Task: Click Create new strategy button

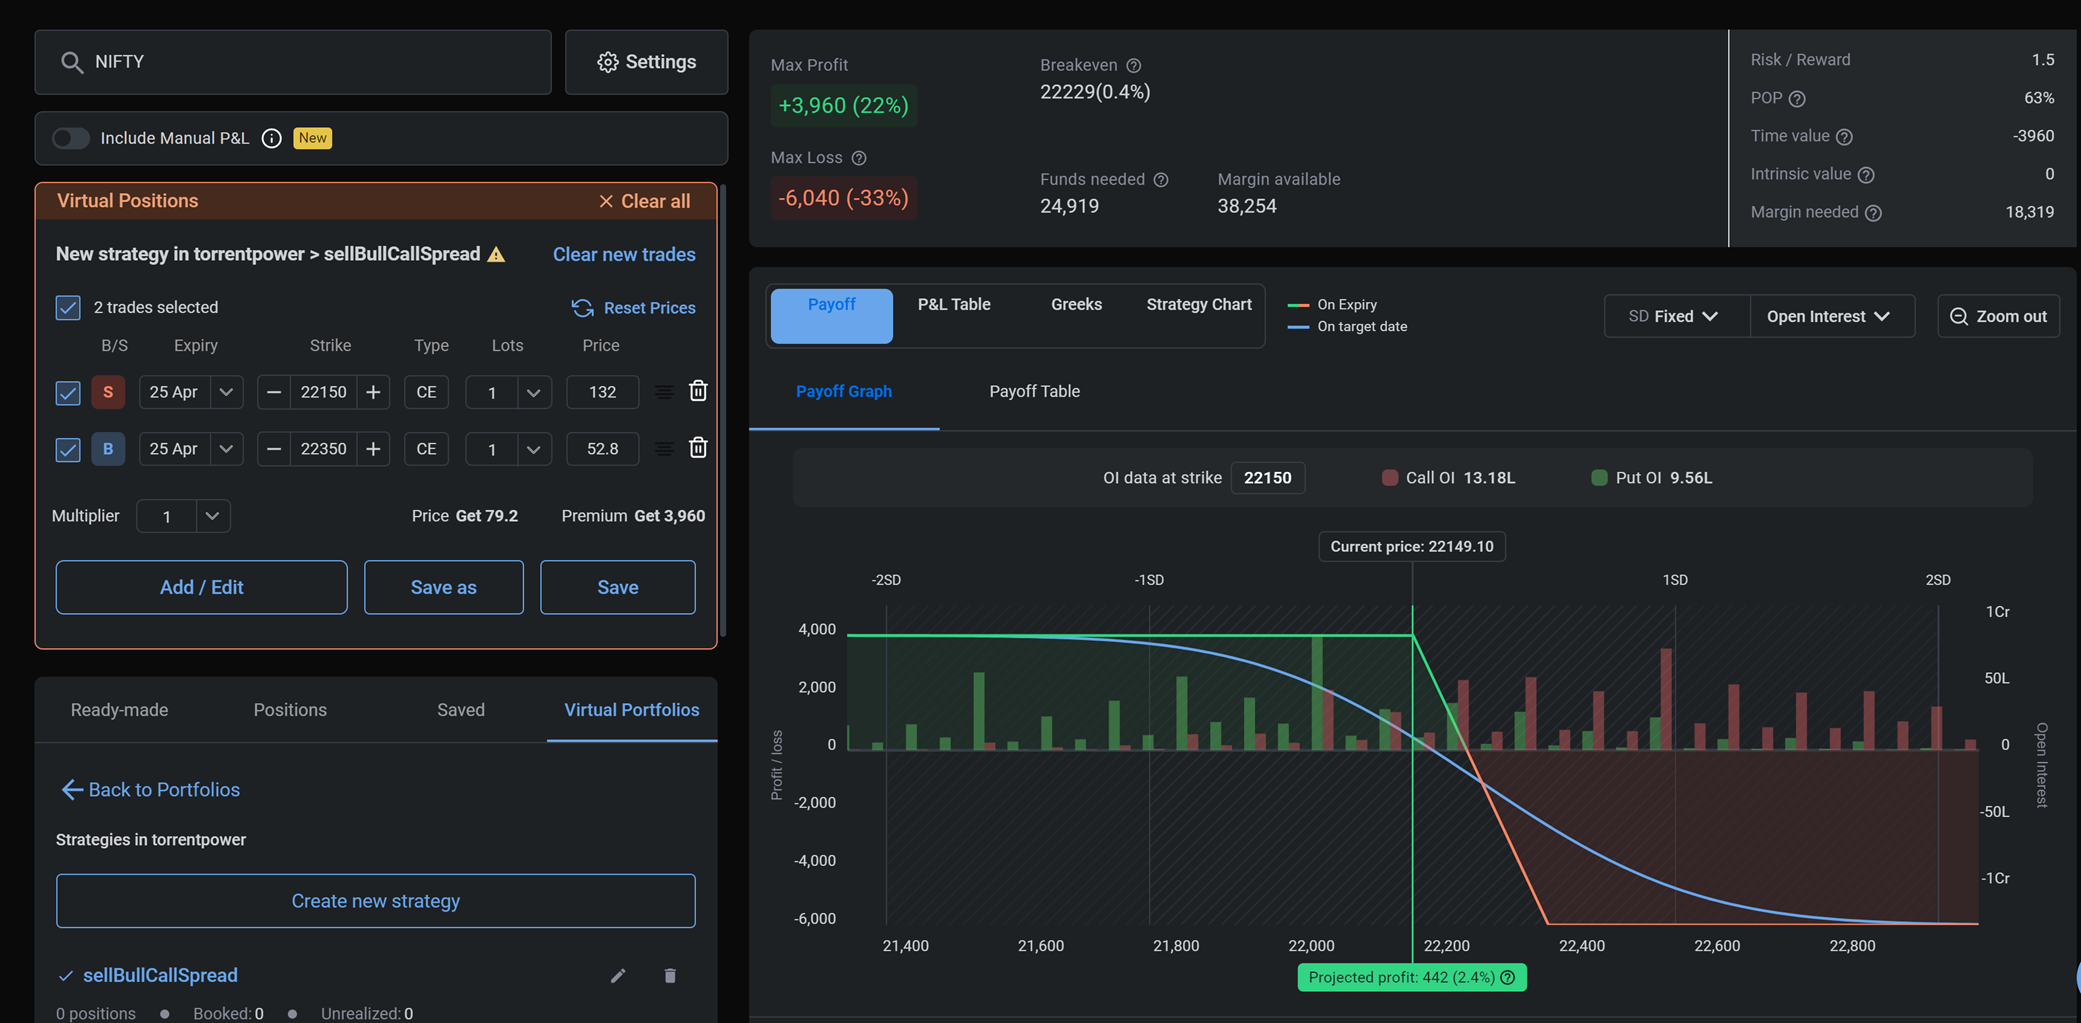Action: pos(375,901)
